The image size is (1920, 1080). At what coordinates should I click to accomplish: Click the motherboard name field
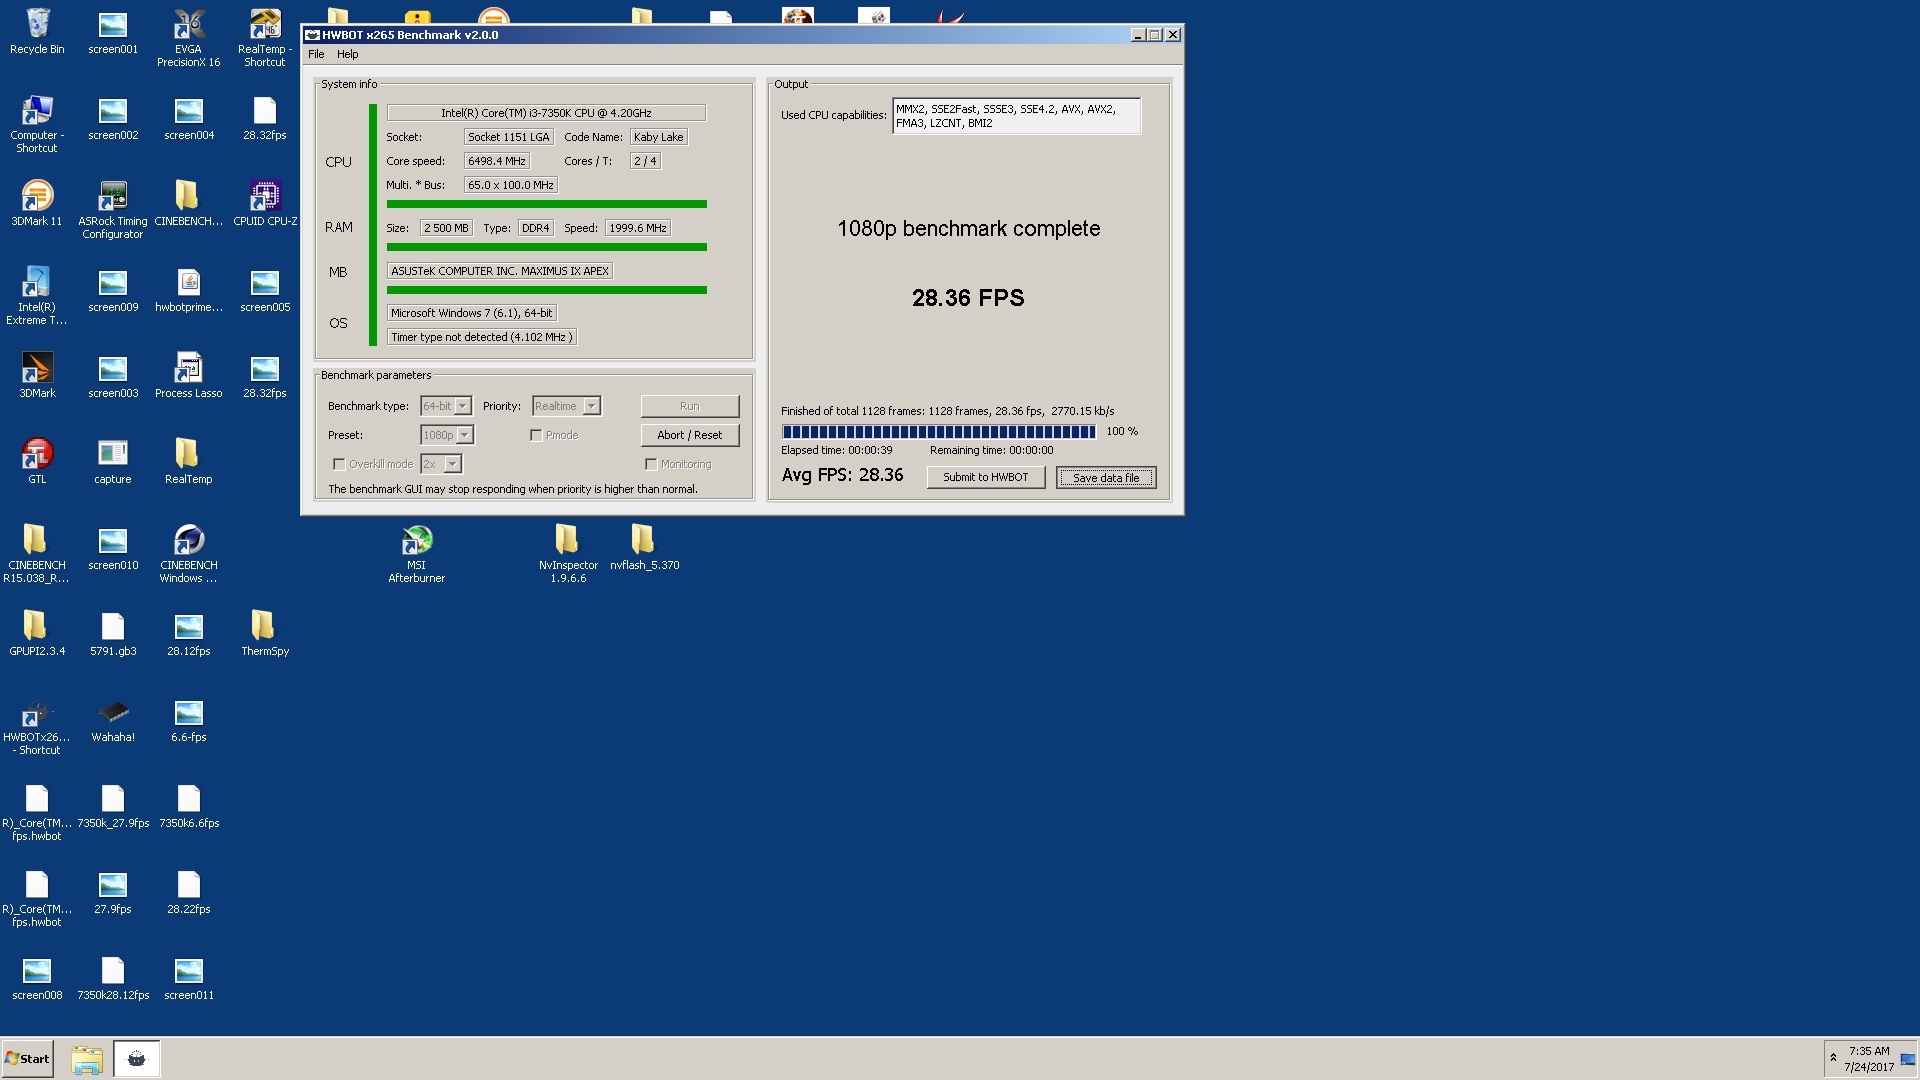pyautogui.click(x=500, y=271)
